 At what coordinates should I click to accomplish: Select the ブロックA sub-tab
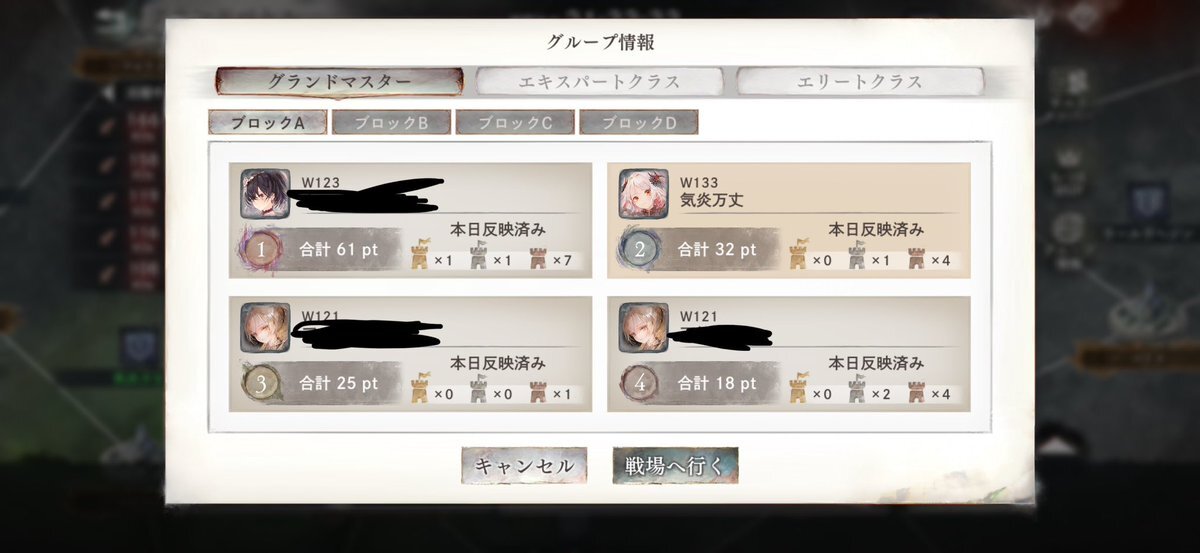(x=268, y=123)
